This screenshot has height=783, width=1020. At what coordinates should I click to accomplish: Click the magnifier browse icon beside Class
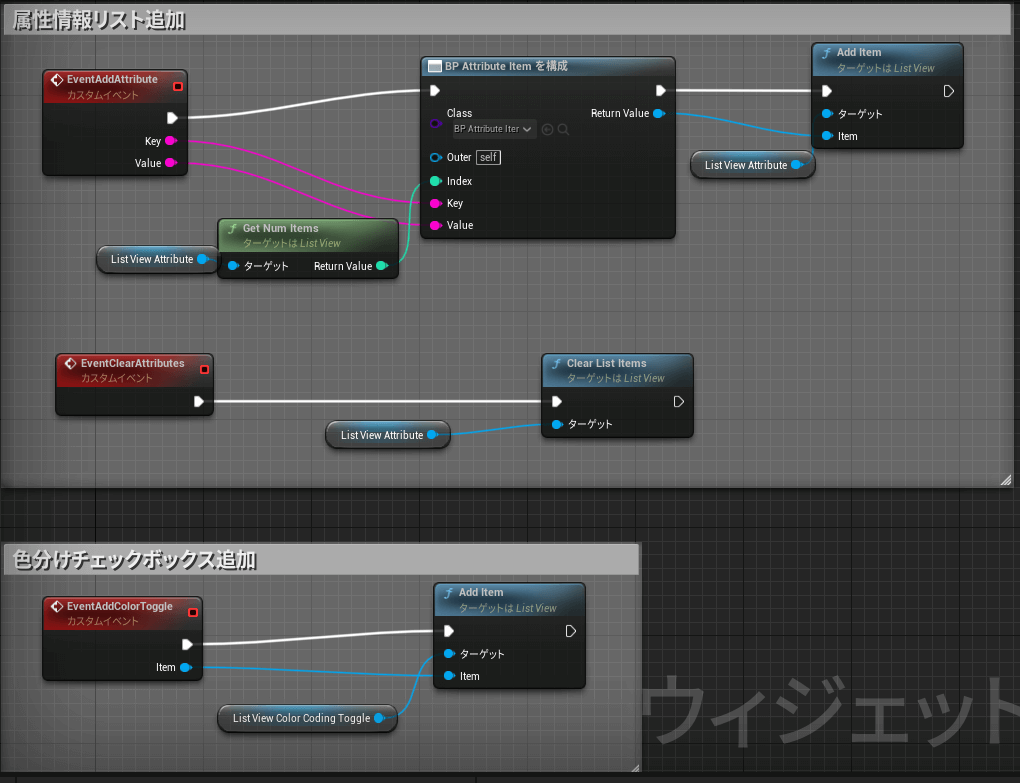(564, 129)
